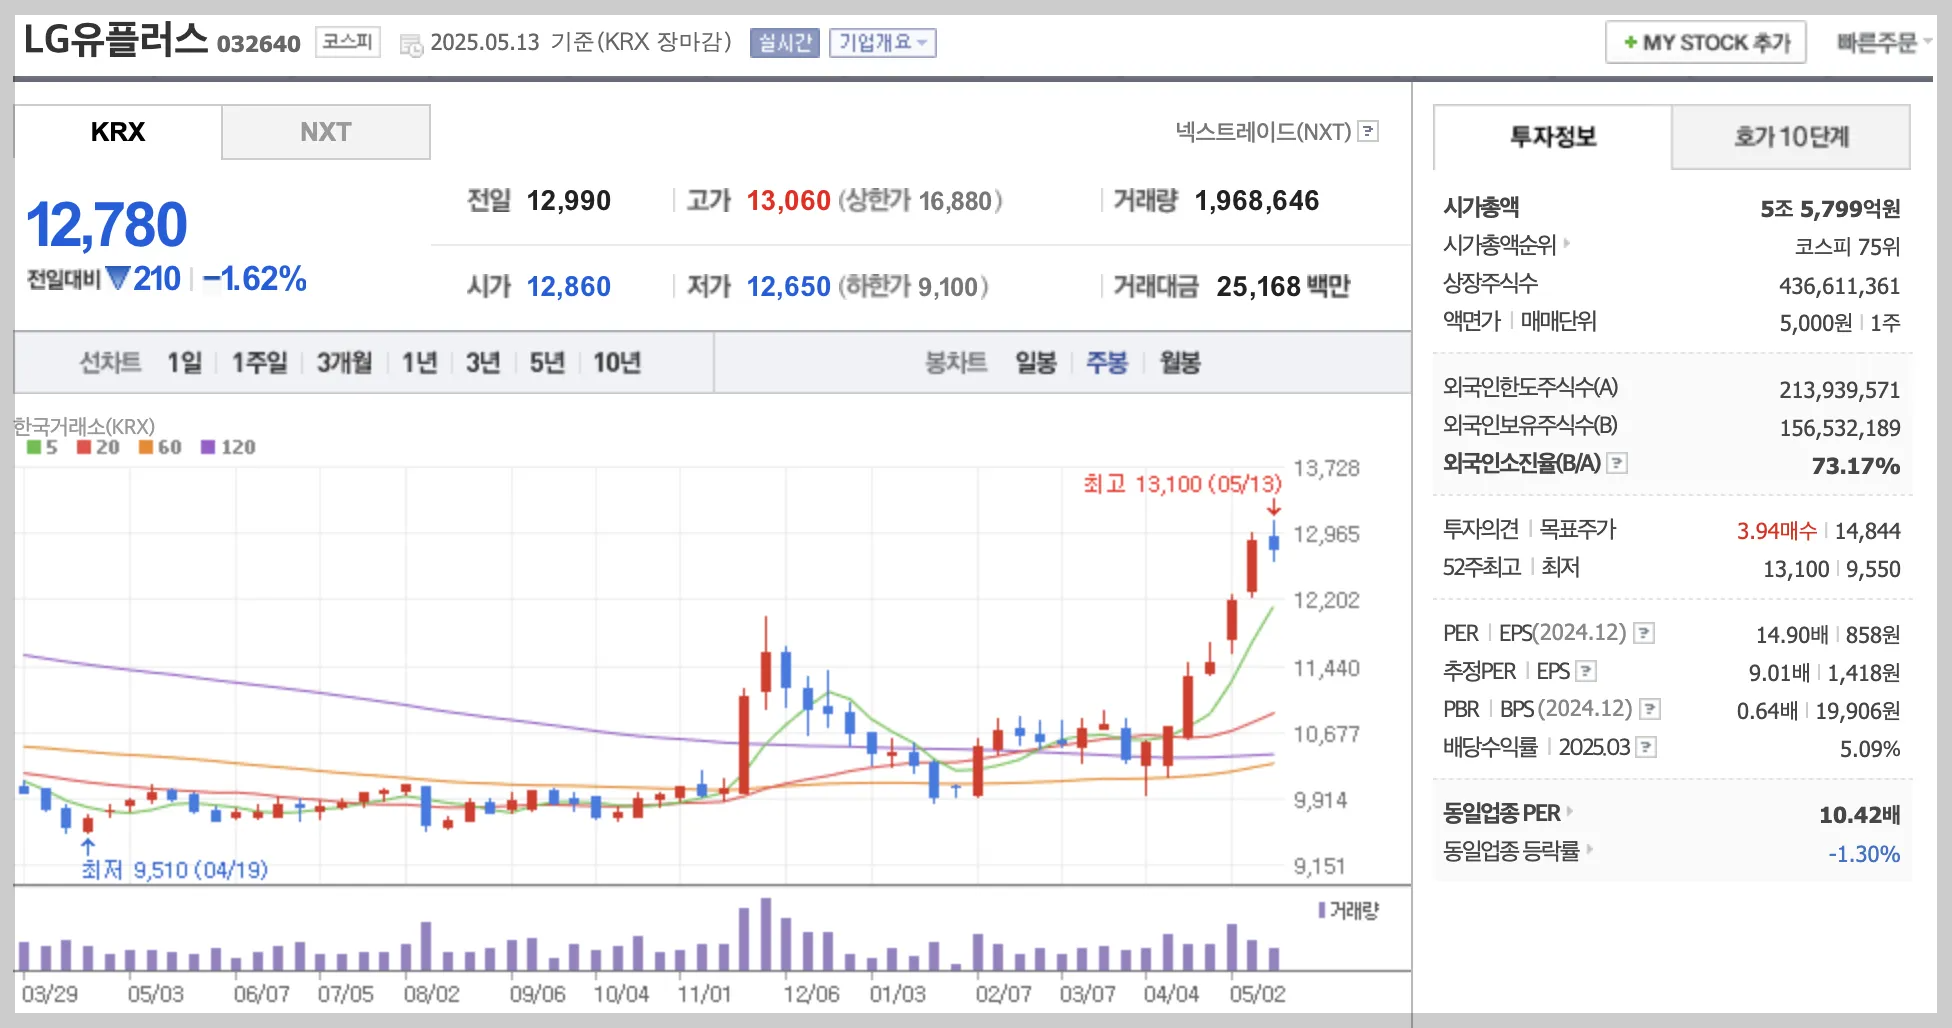Click the current price 12,780
This screenshot has height=1028, width=1952.
click(x=107, y=224)
